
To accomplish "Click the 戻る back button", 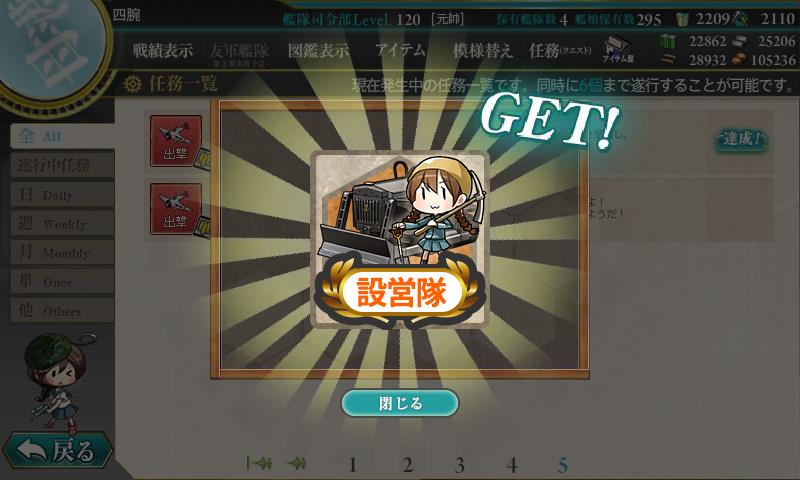I will (57, 450).
